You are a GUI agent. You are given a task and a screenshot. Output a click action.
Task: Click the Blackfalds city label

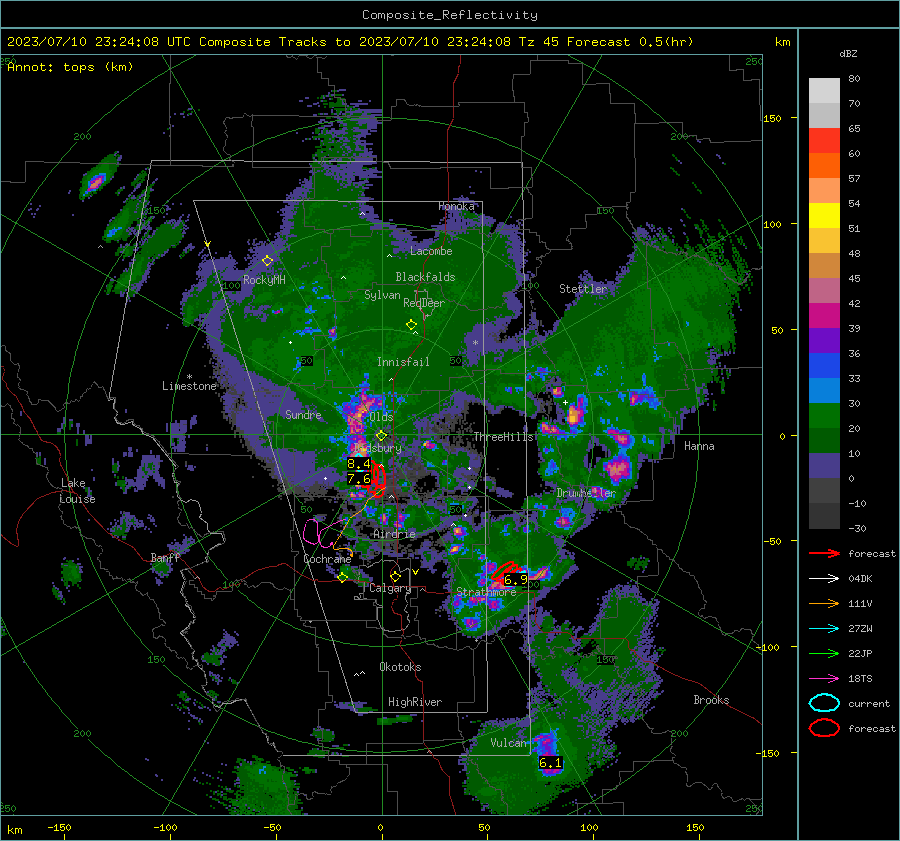(x=425, y=277)
